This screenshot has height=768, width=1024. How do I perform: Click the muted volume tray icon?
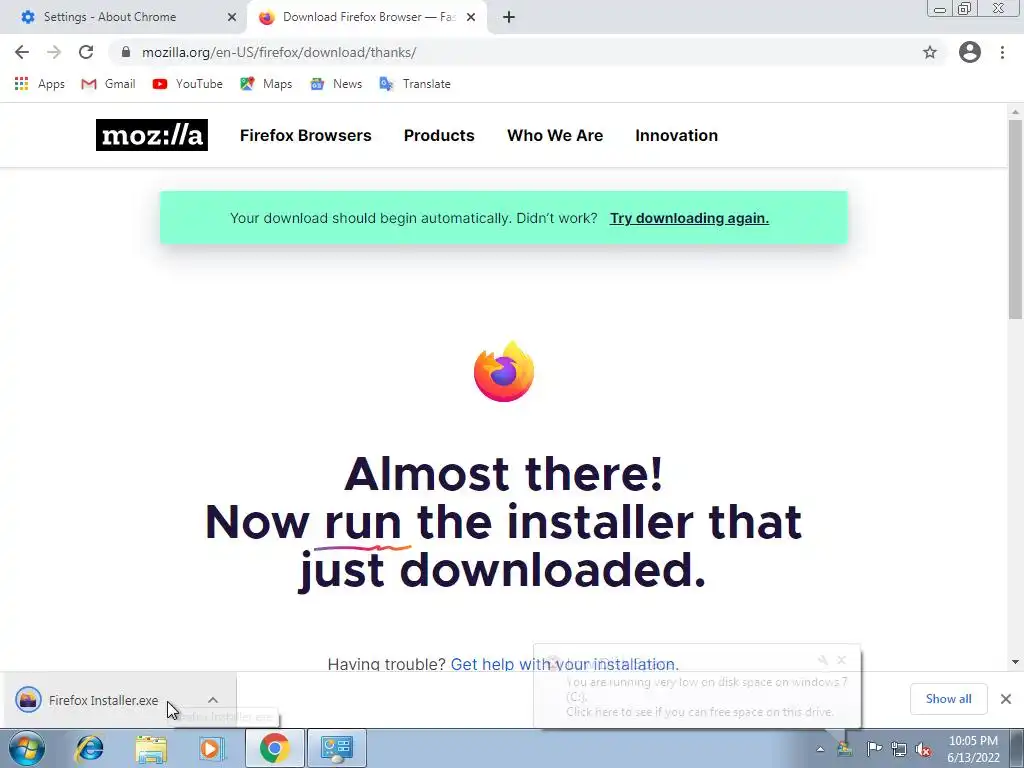pyautogui.click(x=923, y=749)
